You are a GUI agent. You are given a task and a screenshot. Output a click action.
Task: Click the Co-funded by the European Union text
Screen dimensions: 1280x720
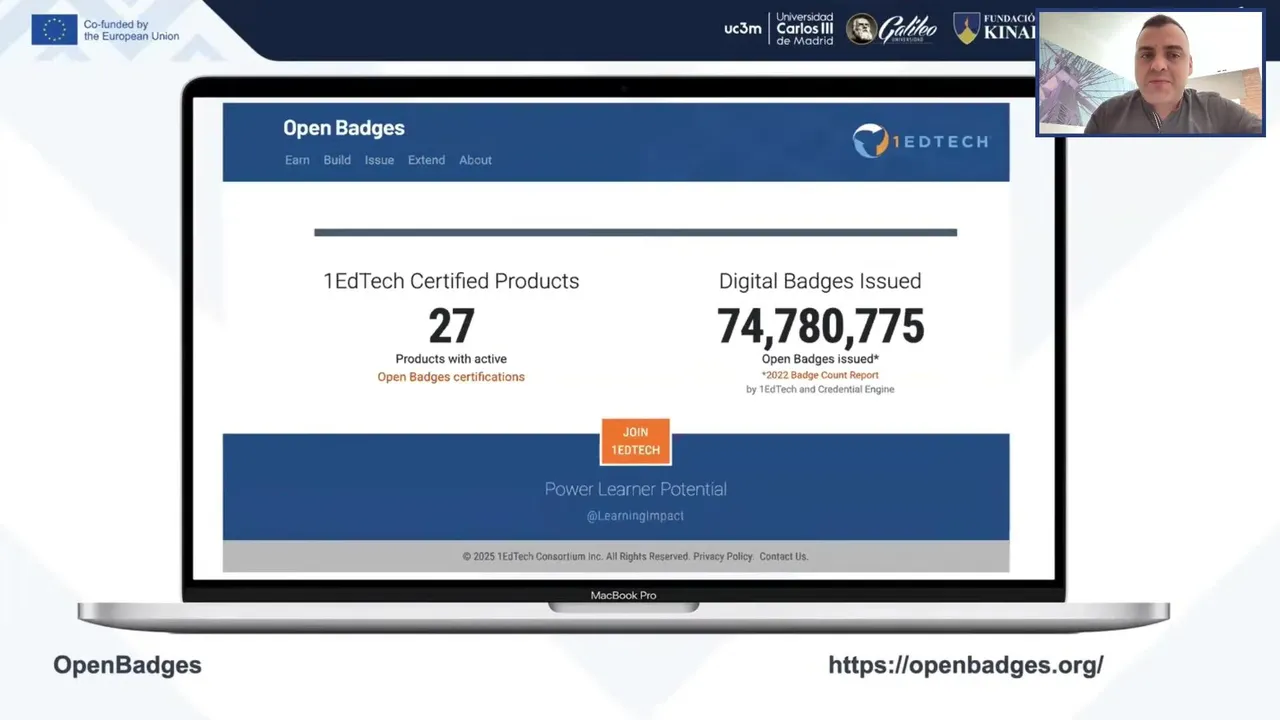[131, 30]
